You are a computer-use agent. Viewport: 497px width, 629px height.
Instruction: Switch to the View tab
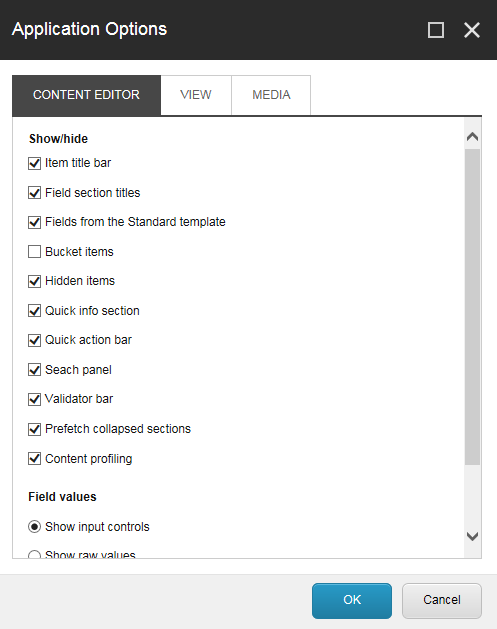[x=196, y=95]
